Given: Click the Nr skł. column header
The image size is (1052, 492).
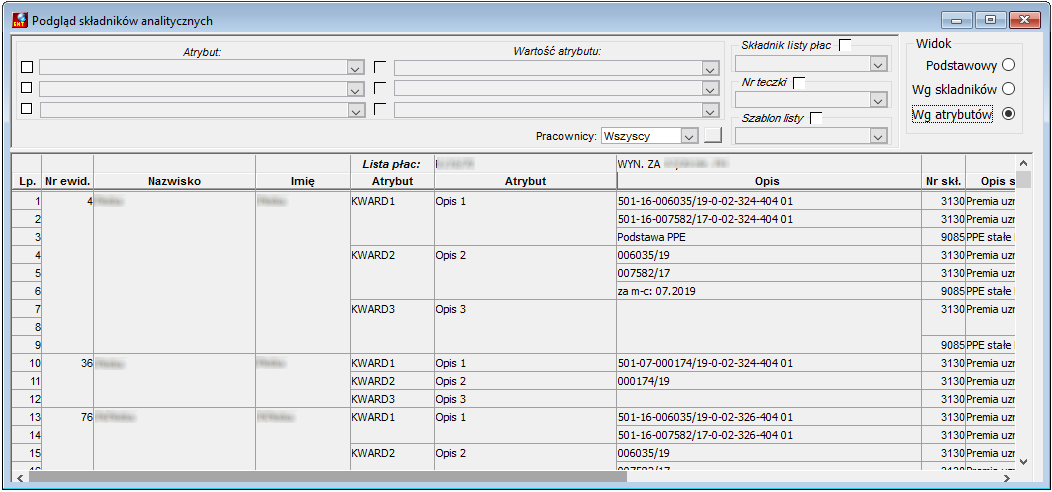Looking at the screenshot, I should [x=943, y=181].
